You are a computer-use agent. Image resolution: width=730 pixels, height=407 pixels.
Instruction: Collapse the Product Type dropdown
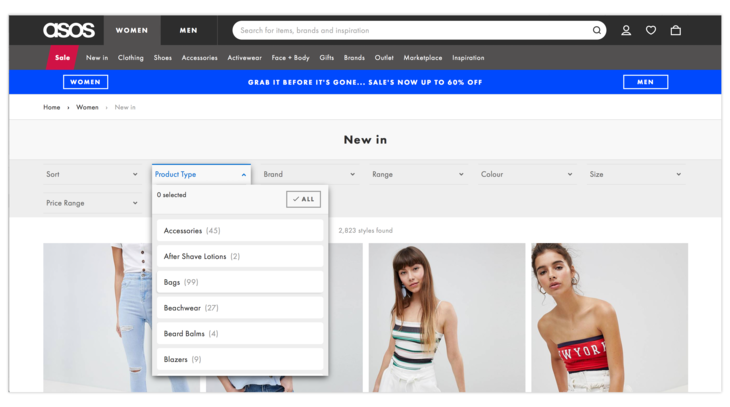201,174
